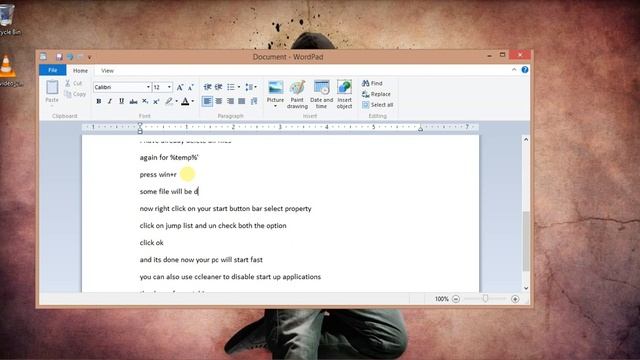Click text 'and its done now your pc will start fast'
The height and width of the screenshot is (360, 640).
(201, 260)
